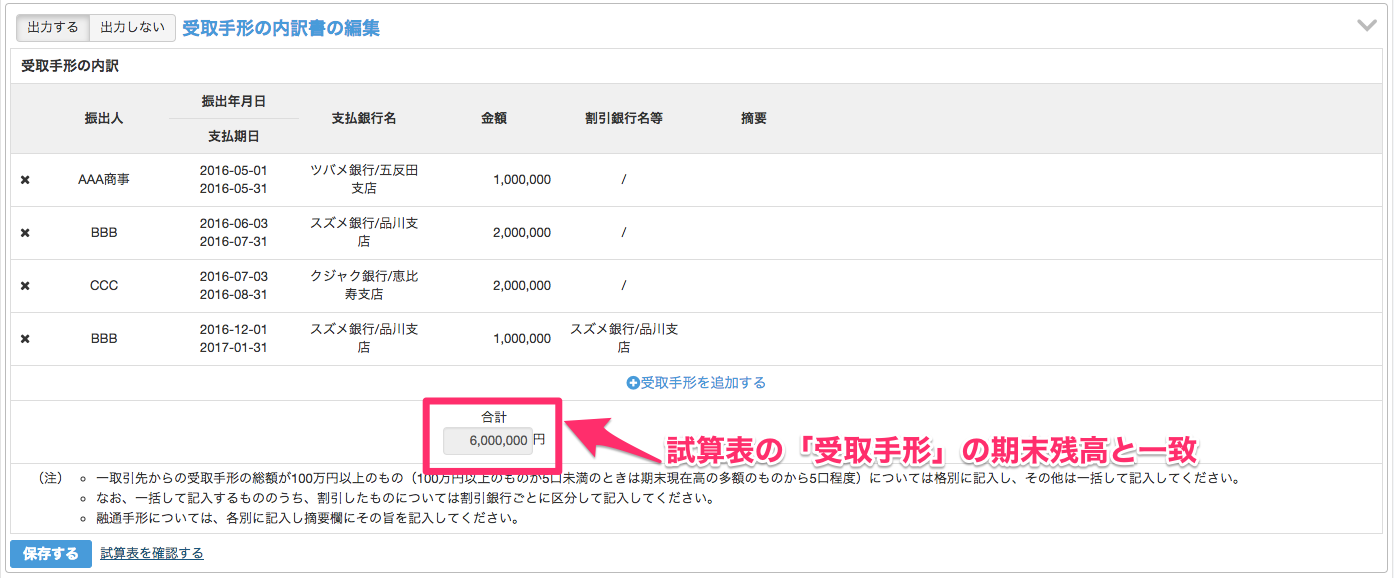Click the 割引銀行名等 column header
Viewport: 1394px width, 578px height.
coord(624,118)
